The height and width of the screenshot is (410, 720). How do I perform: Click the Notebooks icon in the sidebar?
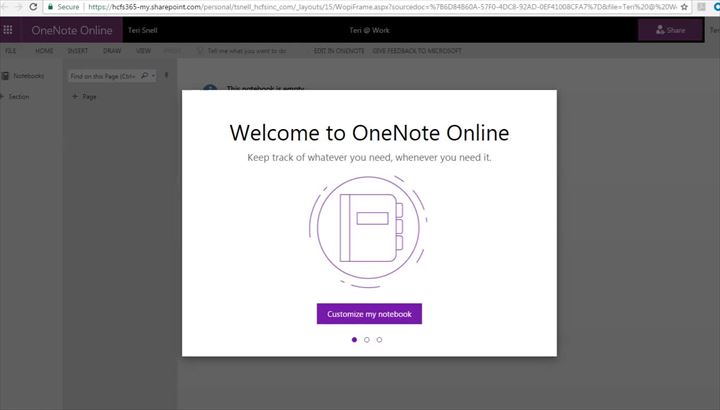tap(6, 75)
